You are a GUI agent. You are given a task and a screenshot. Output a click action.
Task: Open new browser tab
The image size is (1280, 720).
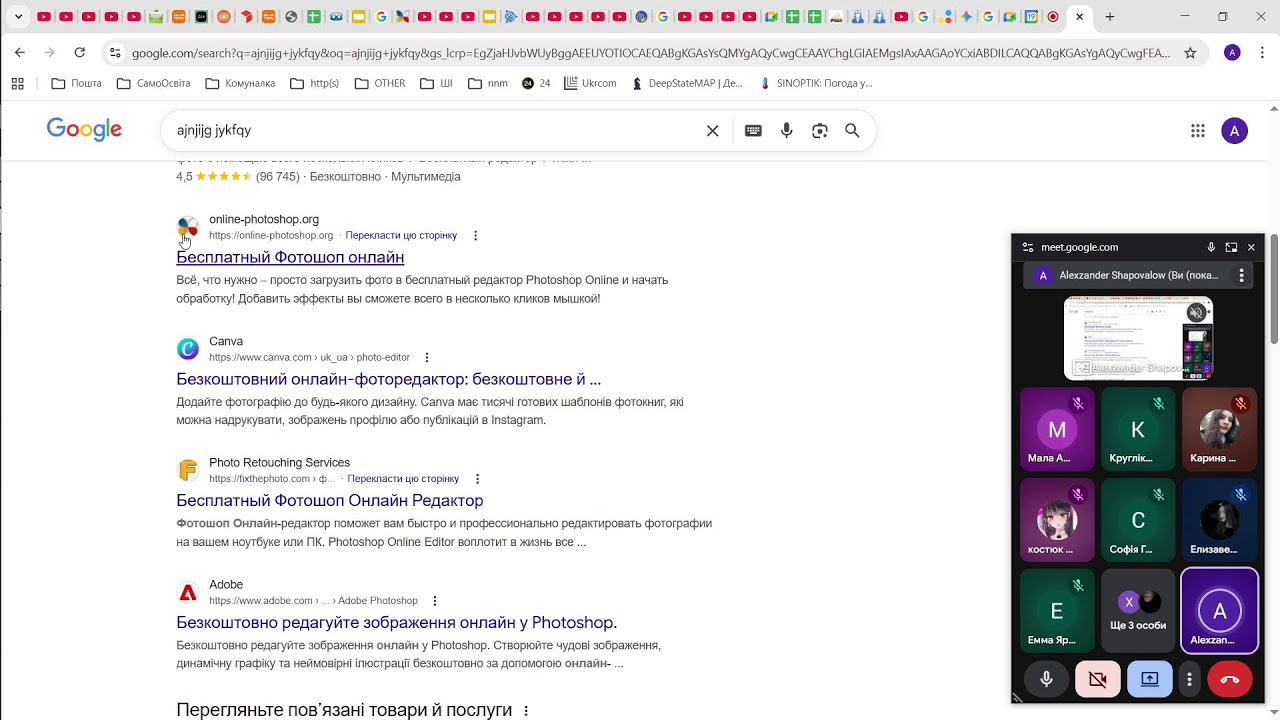[x=1110, y=17]
